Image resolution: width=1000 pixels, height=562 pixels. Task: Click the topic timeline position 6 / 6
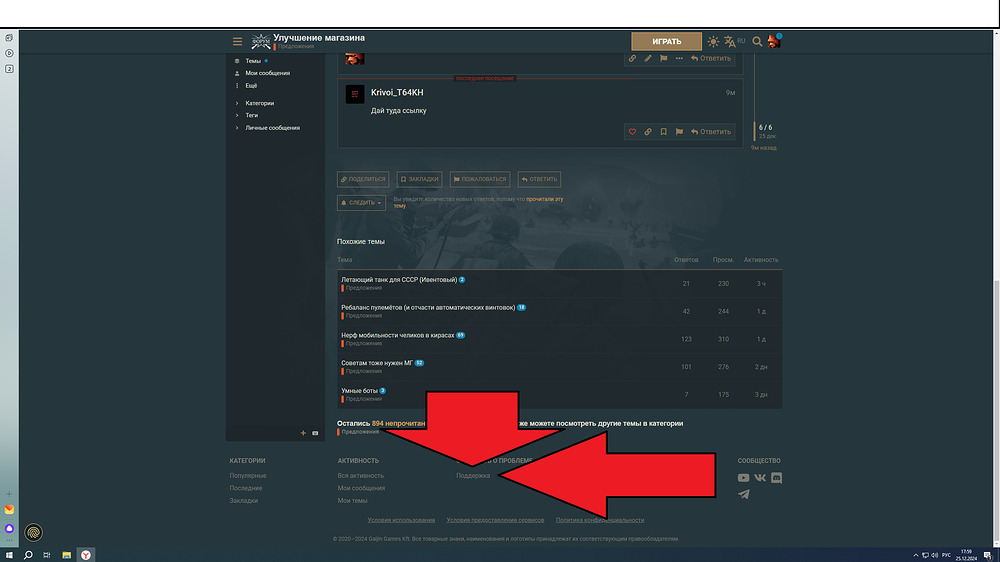tap(765, 127)
